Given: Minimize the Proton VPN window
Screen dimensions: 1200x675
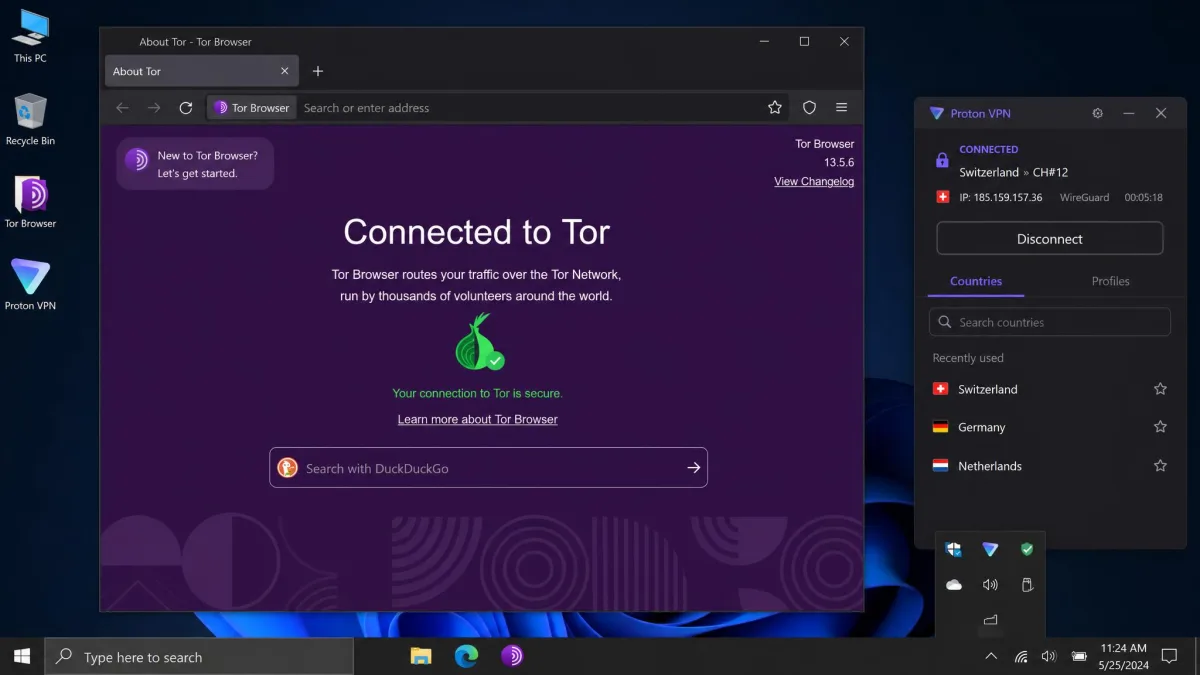Looking at the screenshot, I should click(1129, 114).
